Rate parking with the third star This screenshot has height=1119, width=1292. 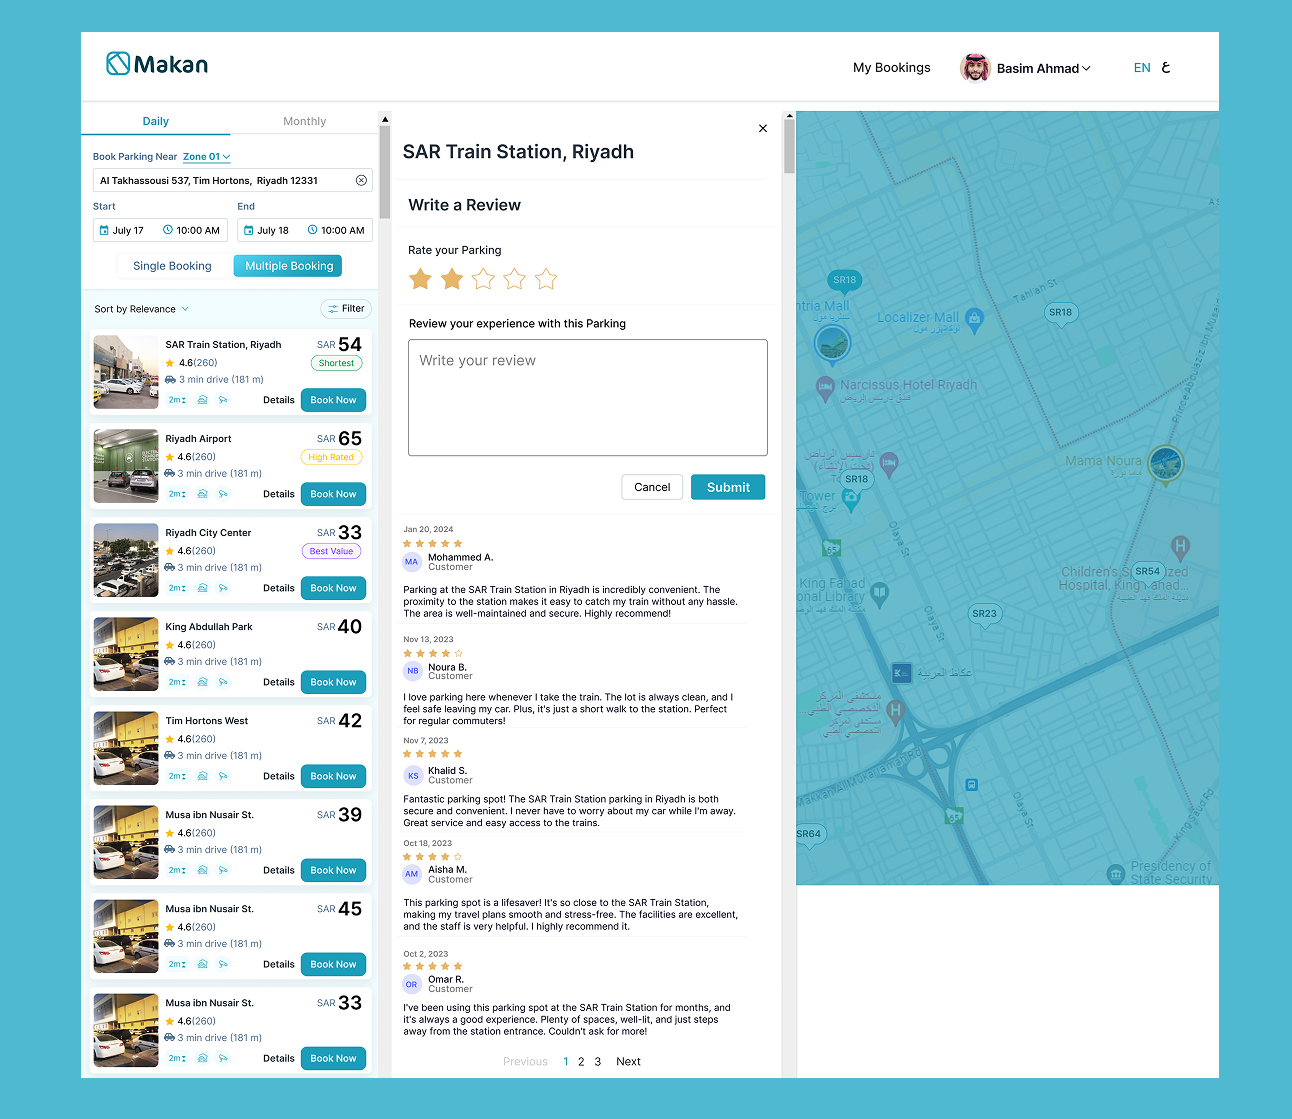click(483, 279)
